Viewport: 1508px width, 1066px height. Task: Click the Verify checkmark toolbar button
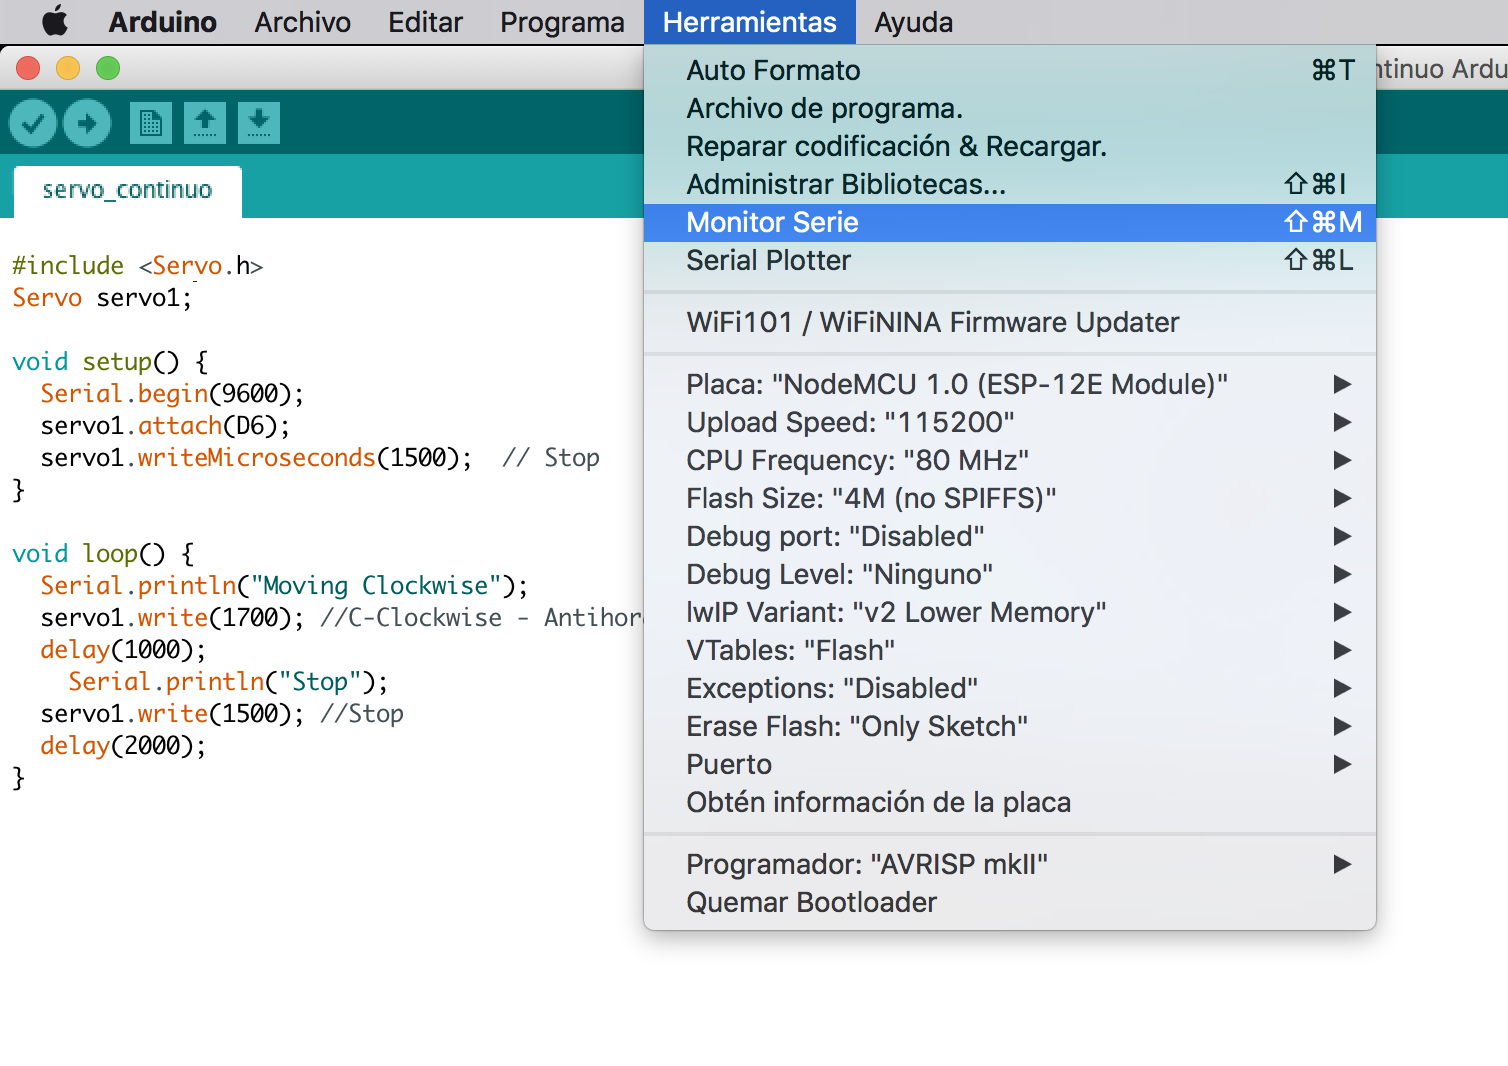coord(33,123)
